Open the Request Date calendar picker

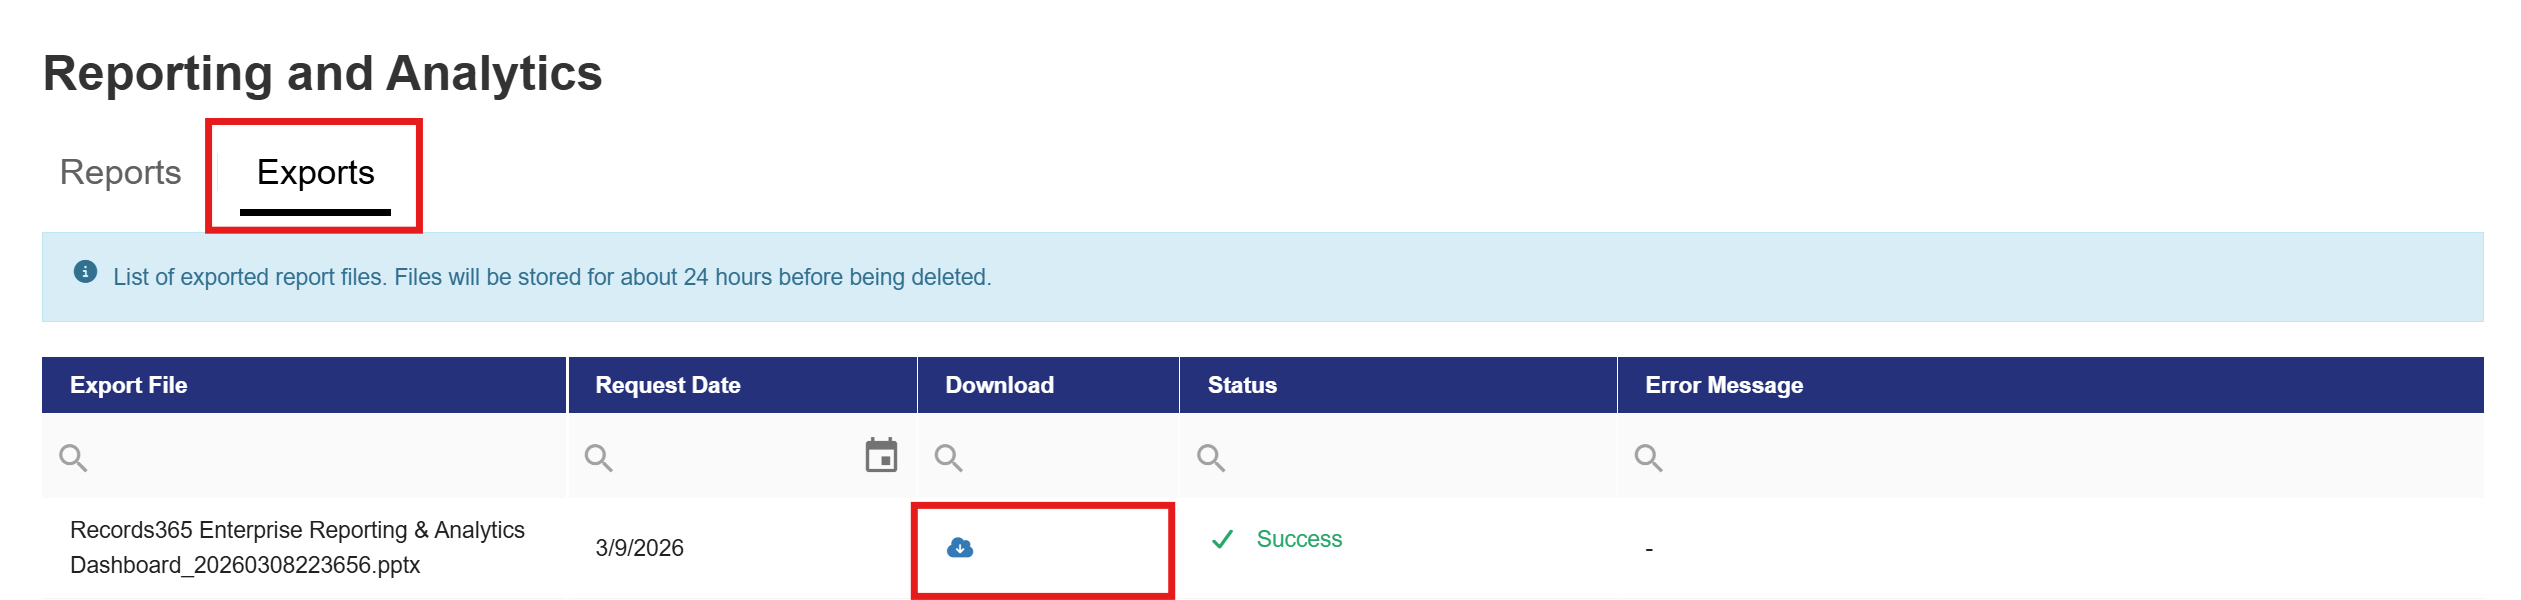point(881,456)
